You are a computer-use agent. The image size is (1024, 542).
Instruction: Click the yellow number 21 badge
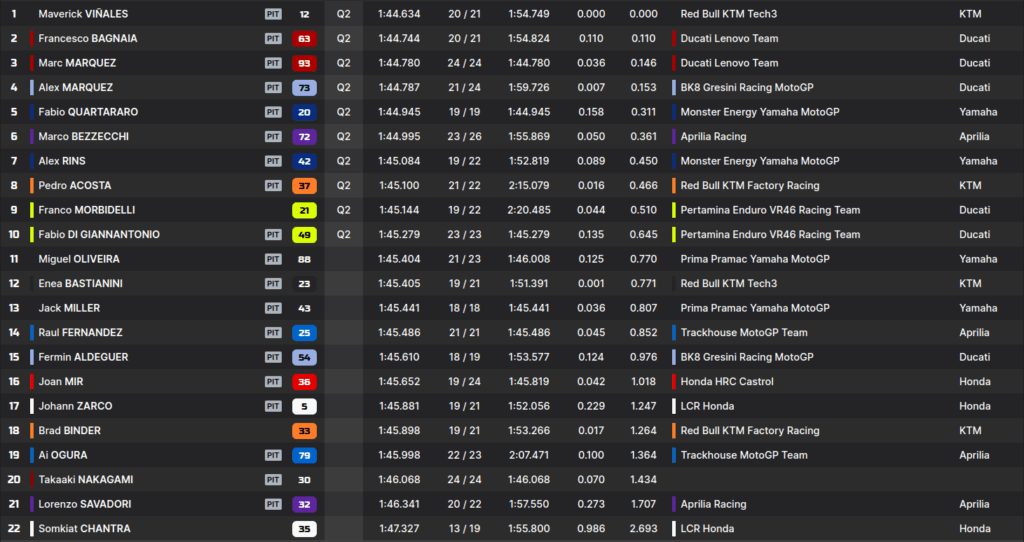click(x=304, y=210)
